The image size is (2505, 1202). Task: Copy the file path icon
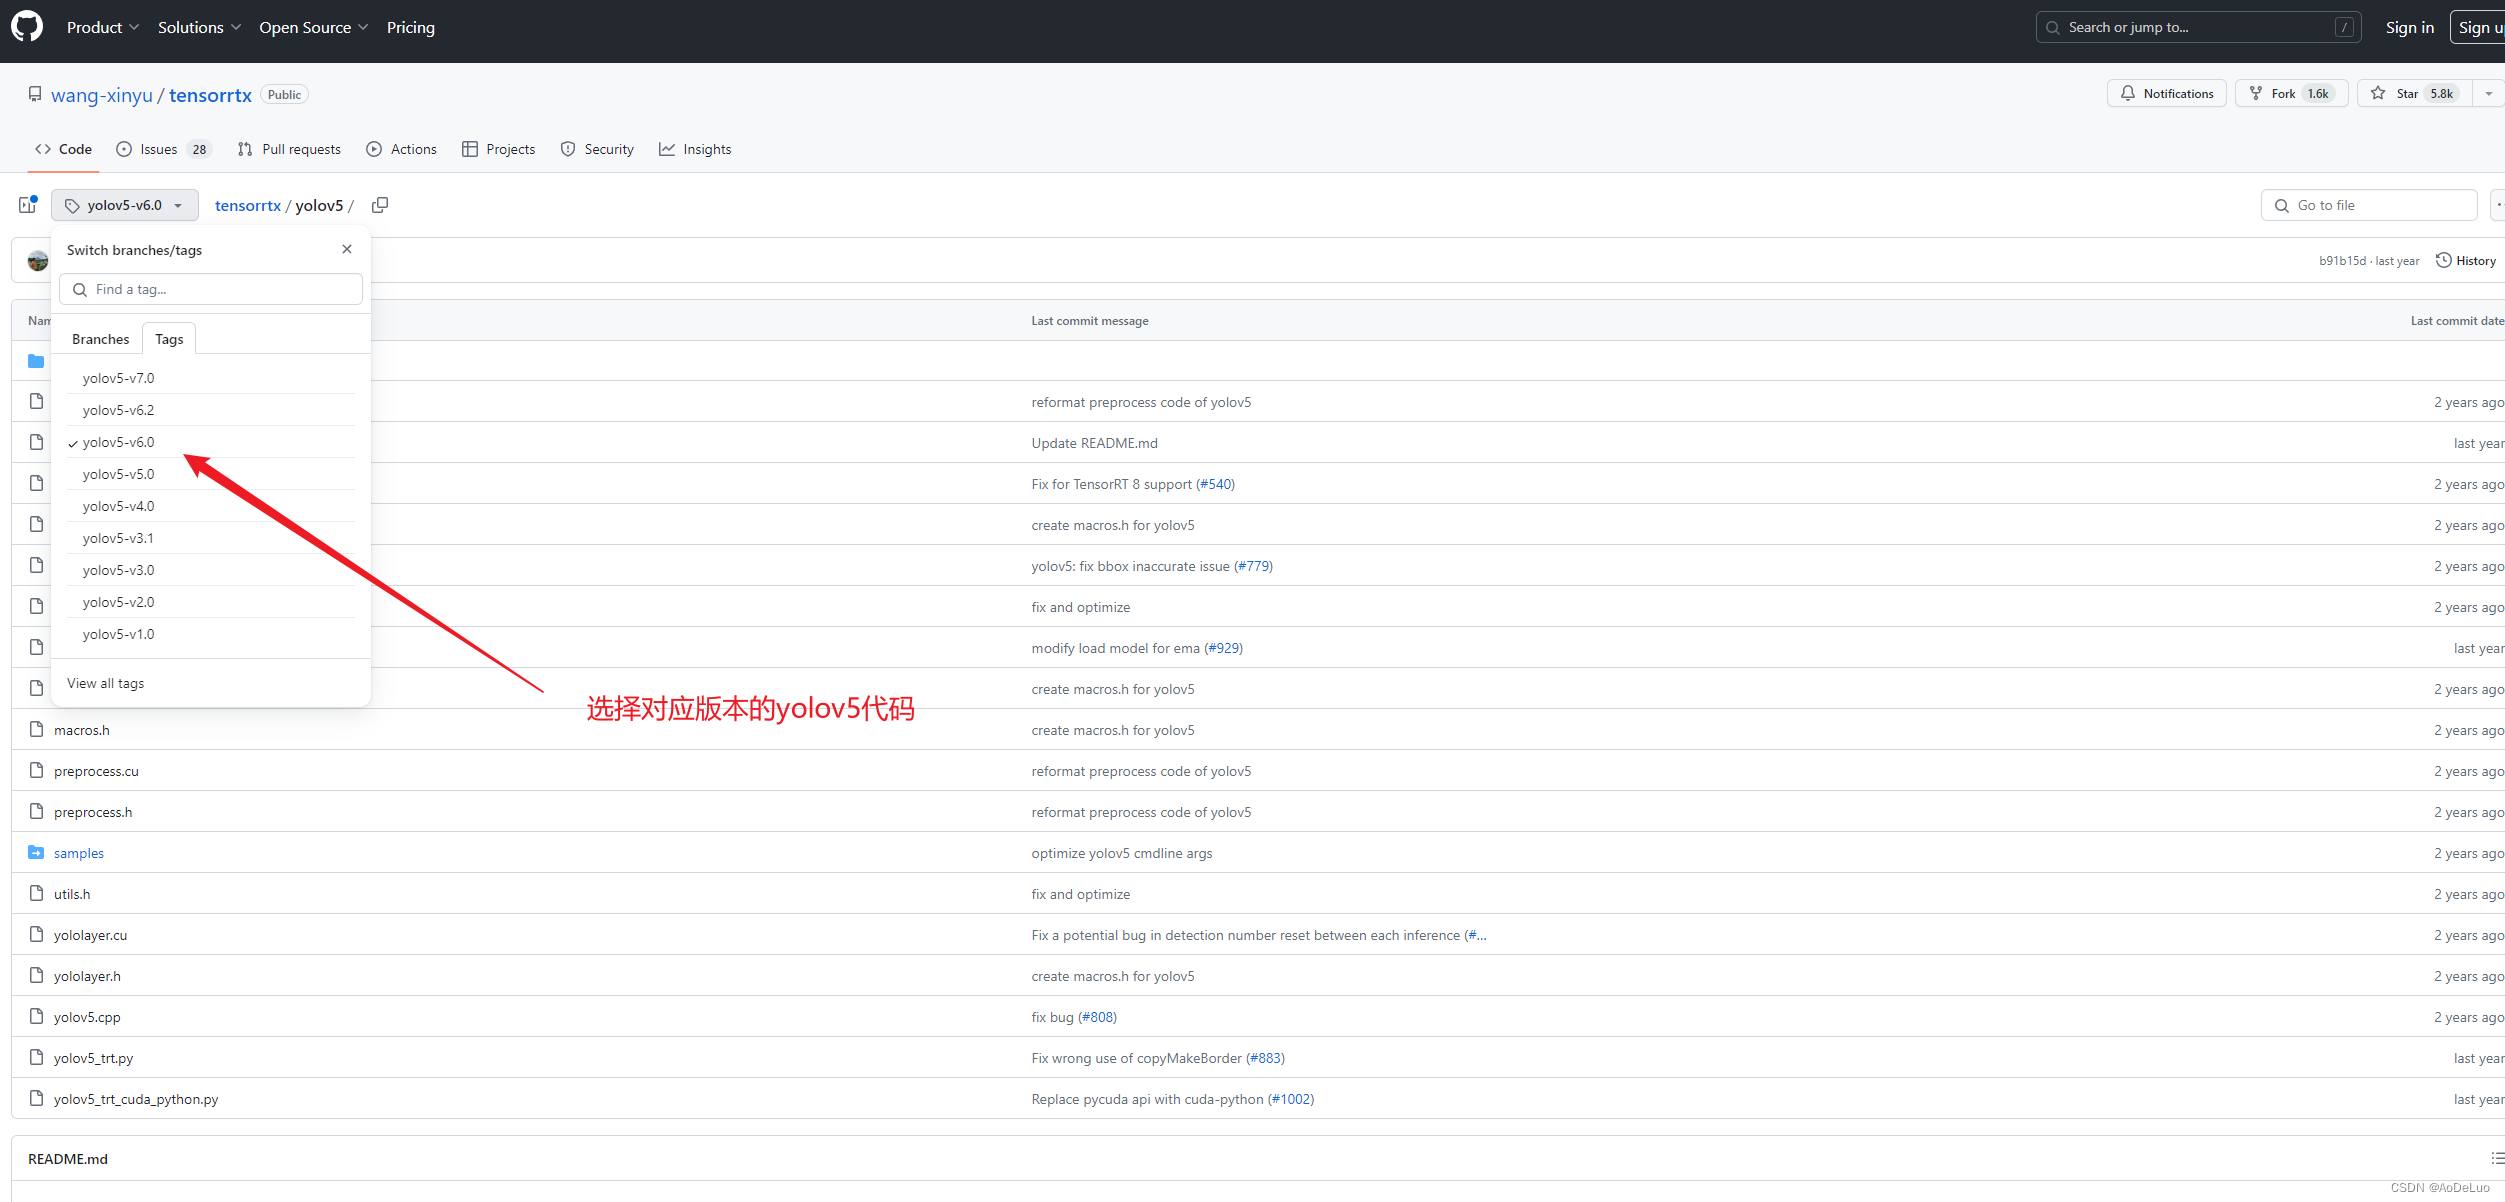380,205
